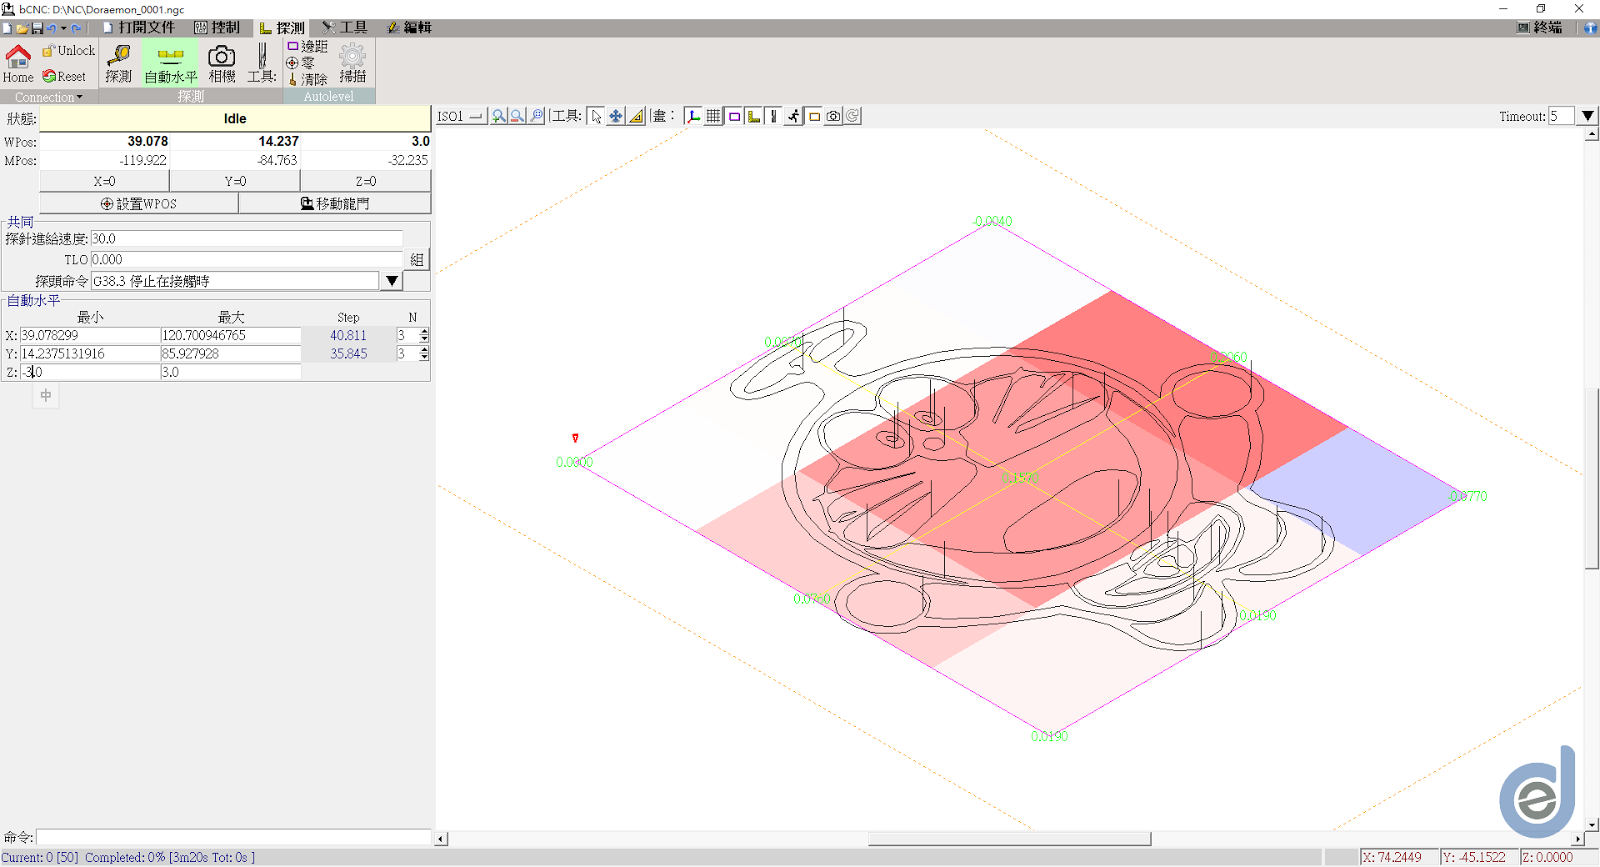
Task: Click the TLO value input field
Action: (x=247, y=259)
